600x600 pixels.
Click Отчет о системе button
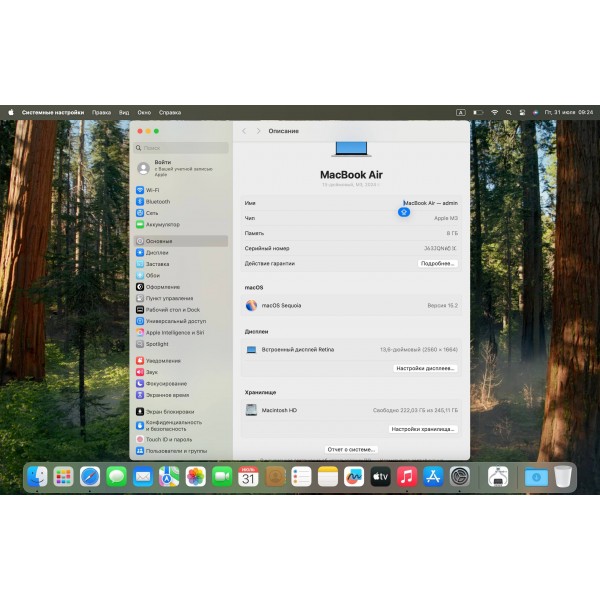pos(351,450)
